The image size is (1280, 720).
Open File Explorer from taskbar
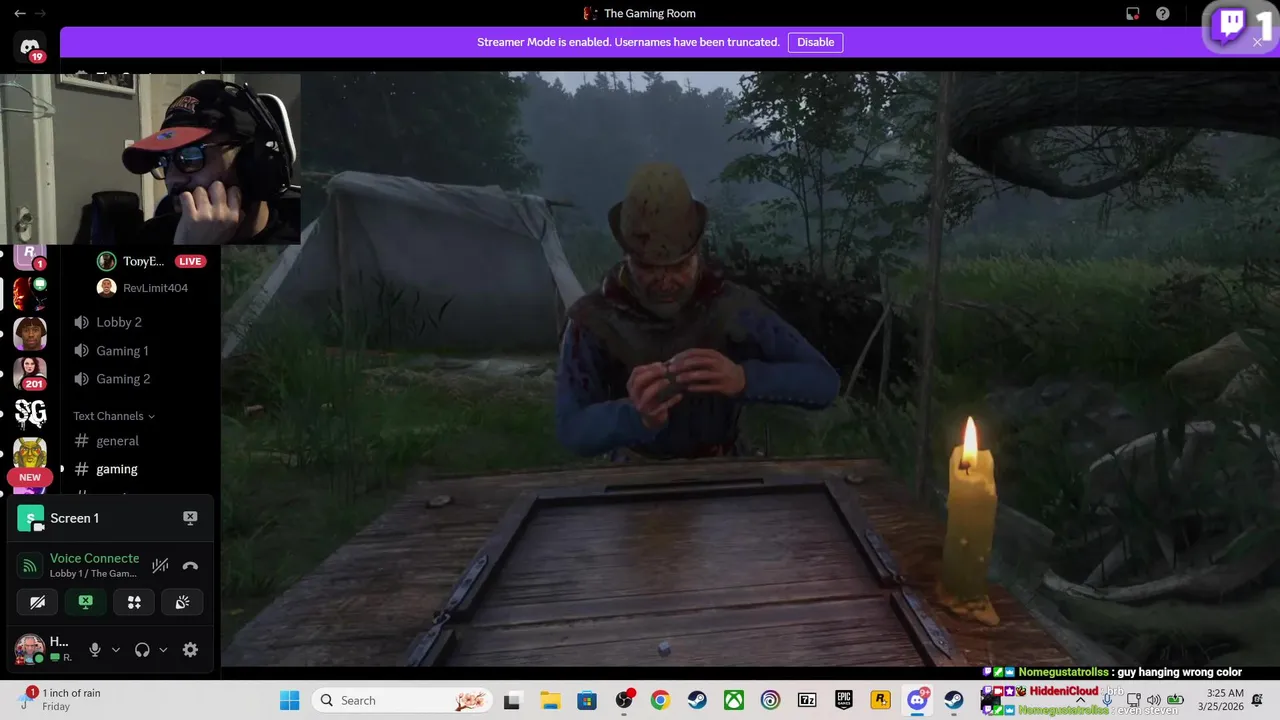click(549, 700)
